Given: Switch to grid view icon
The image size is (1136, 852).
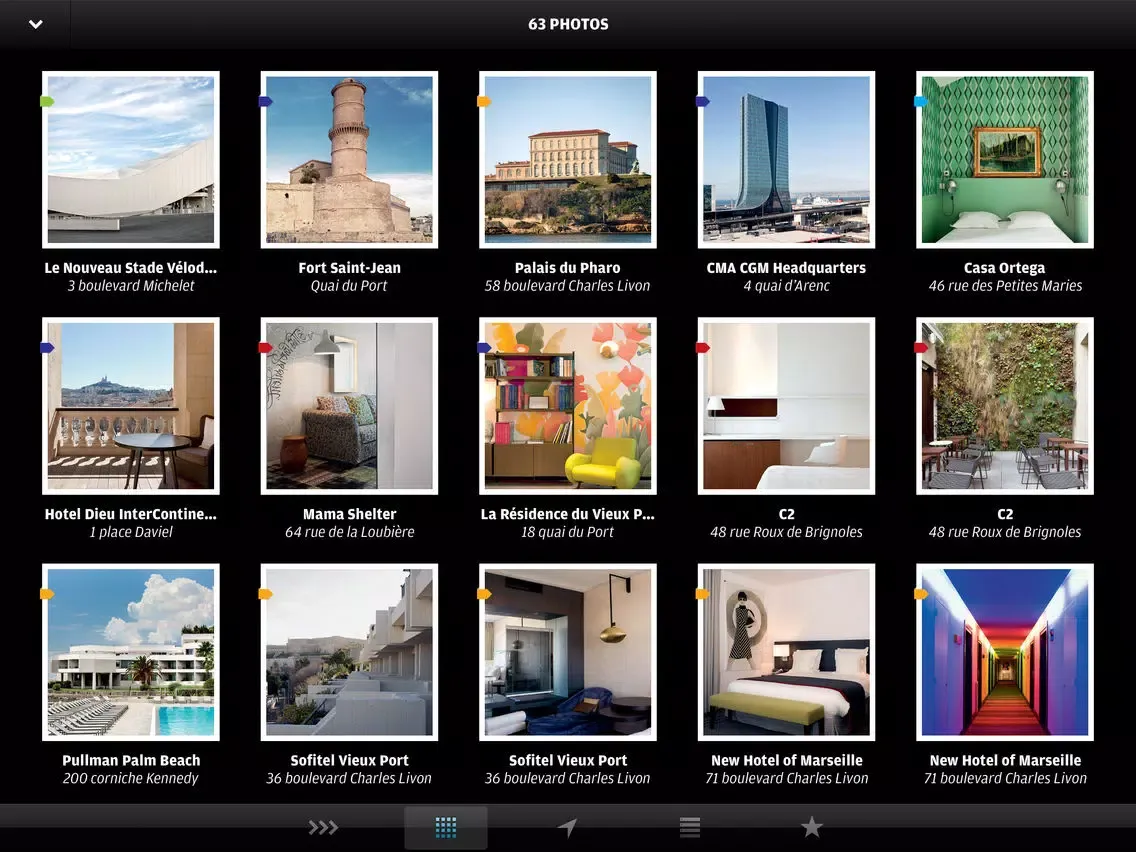Looking at the screenshot, I should click(x=446, y=827).
